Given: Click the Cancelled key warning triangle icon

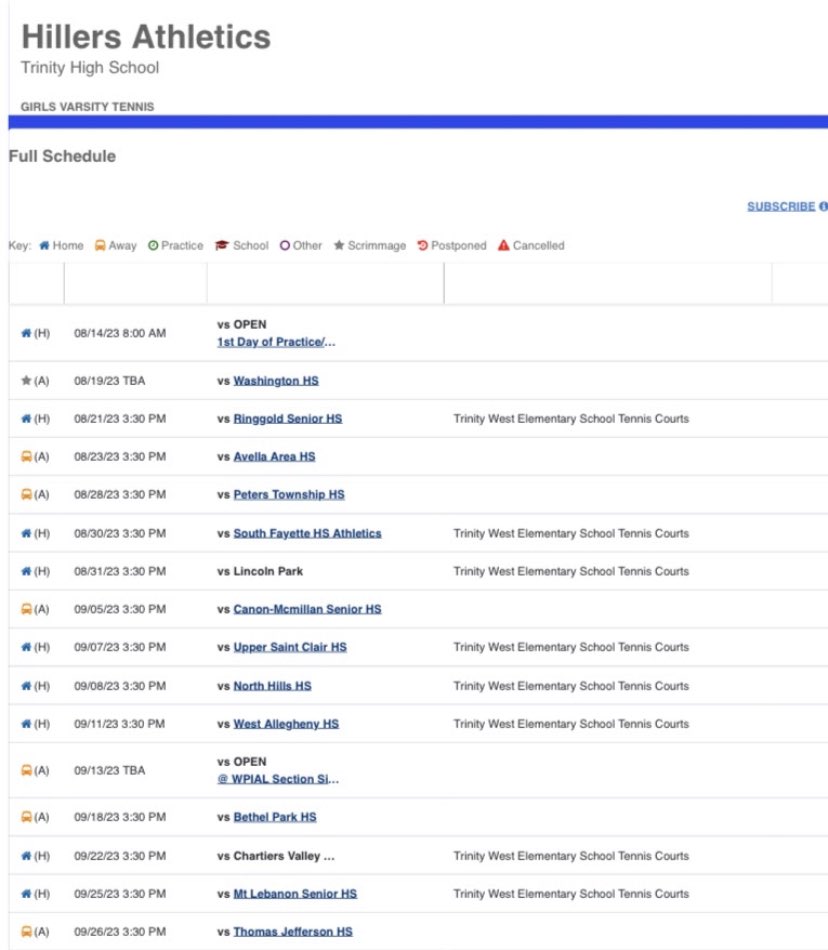Looking at the screenshot, I should [503, 245].
